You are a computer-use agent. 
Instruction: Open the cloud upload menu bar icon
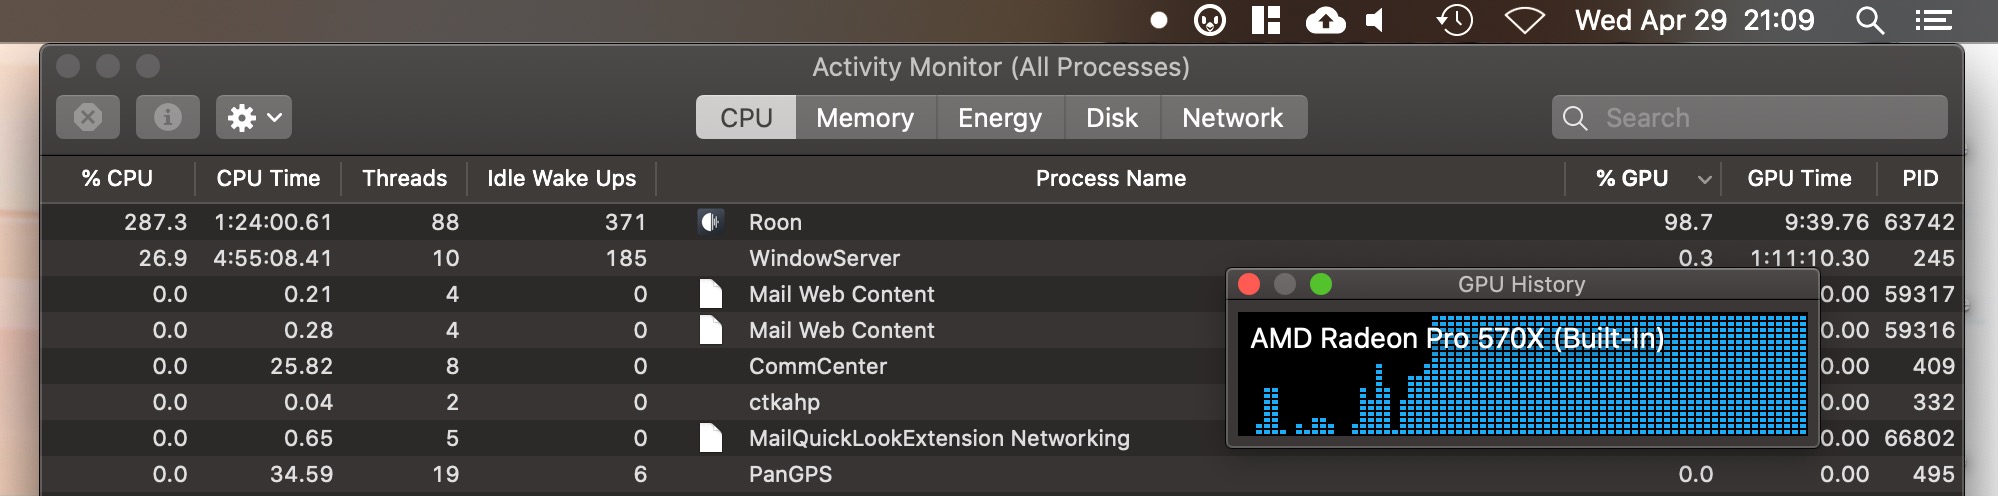(1325, 21)
